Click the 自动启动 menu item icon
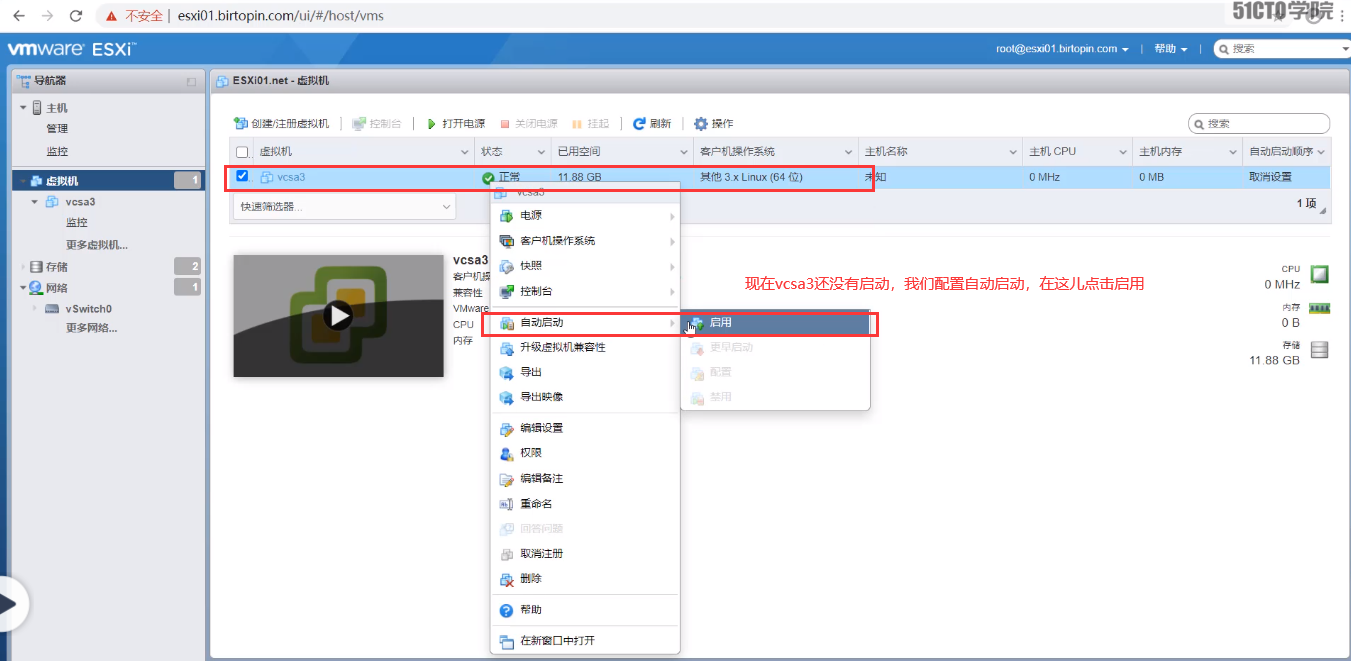 tap(506, 323)
